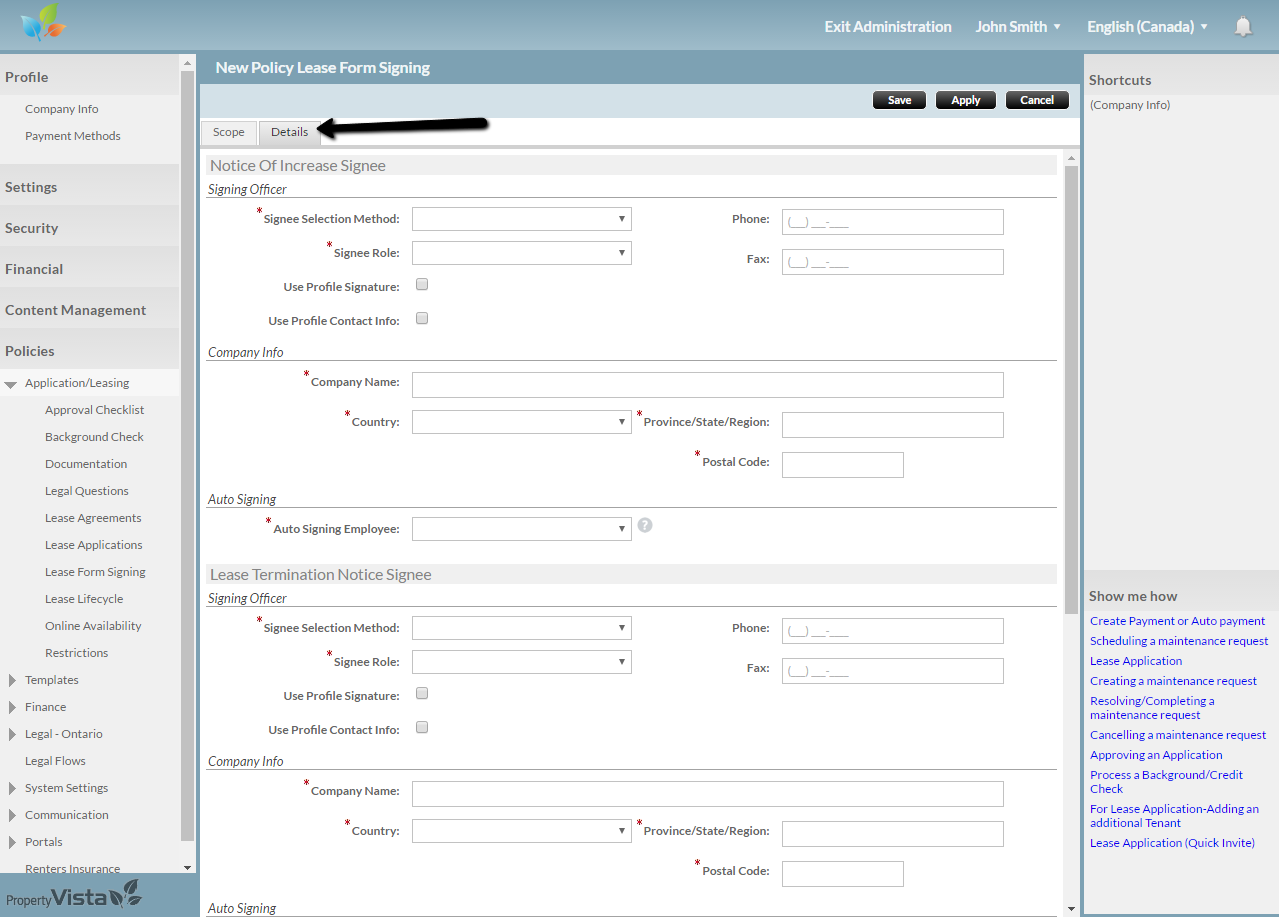Click the notifications bell icon

coord(1243,27)
